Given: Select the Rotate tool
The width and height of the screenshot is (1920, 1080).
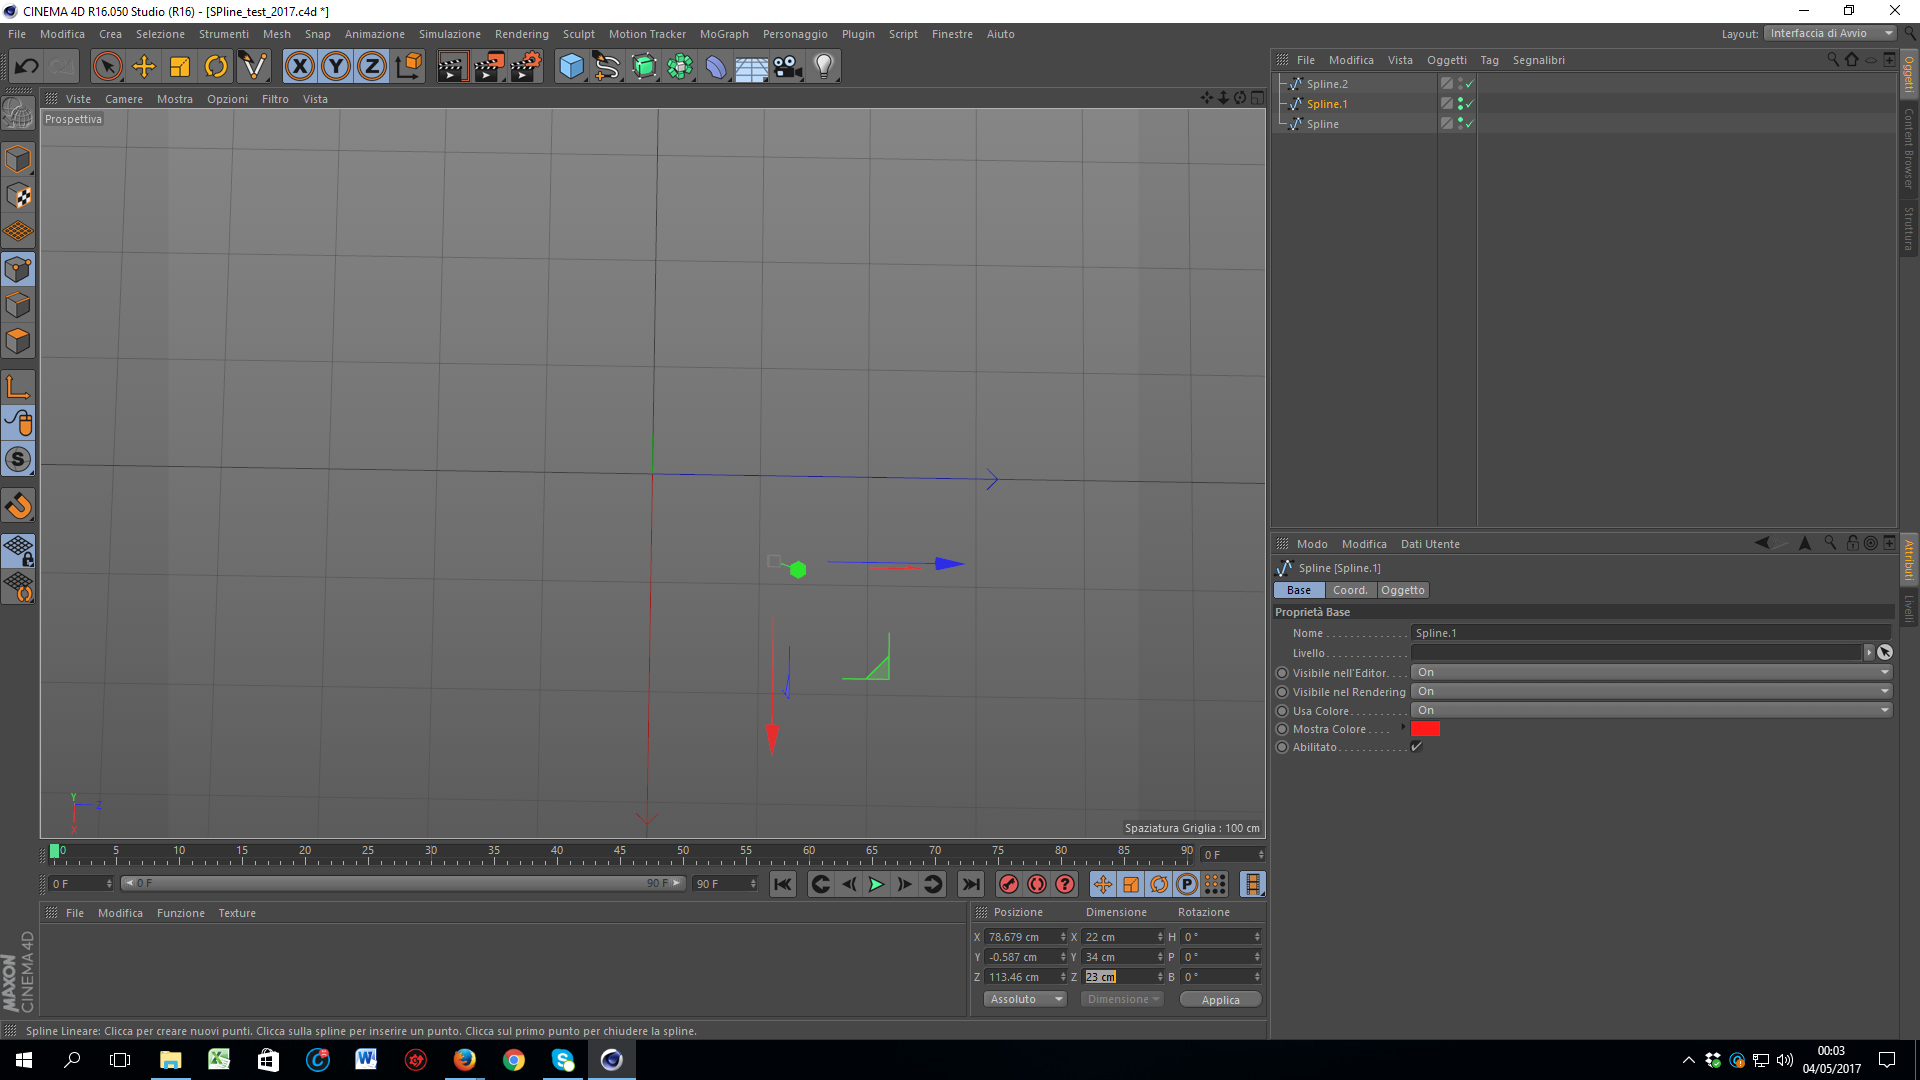Looking at the screenshot, I should pos(216,67).
